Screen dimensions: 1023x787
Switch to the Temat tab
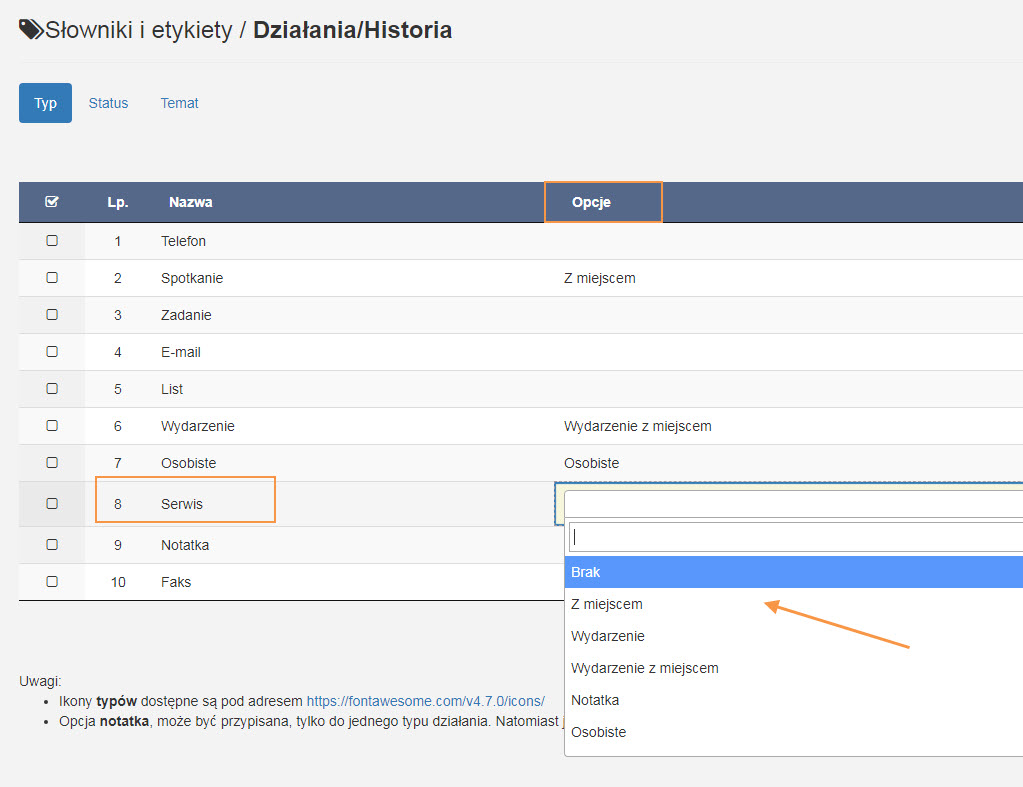coord(179,103)
